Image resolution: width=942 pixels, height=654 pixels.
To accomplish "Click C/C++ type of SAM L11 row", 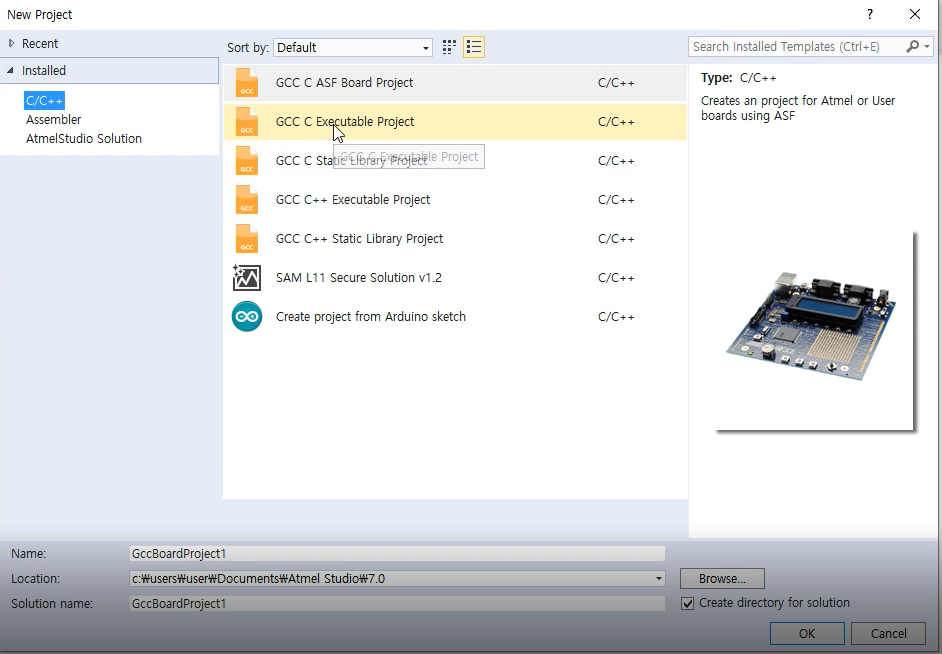I will 616,277.
